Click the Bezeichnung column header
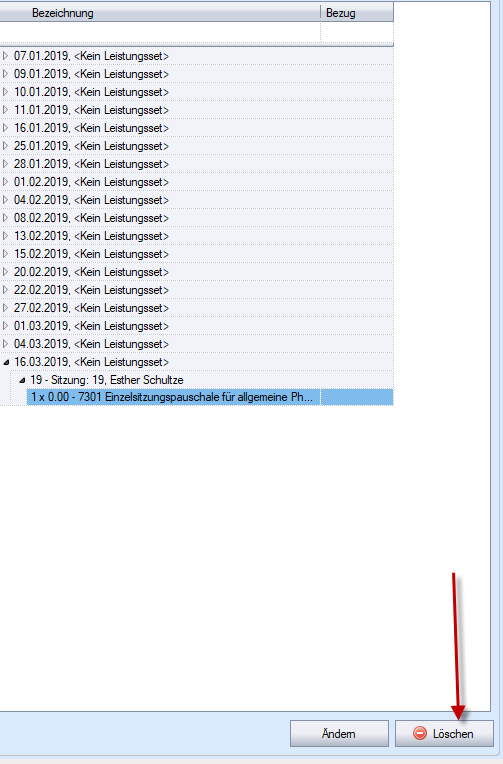Viewport: 503px width, 764px height. click(160, 13)
